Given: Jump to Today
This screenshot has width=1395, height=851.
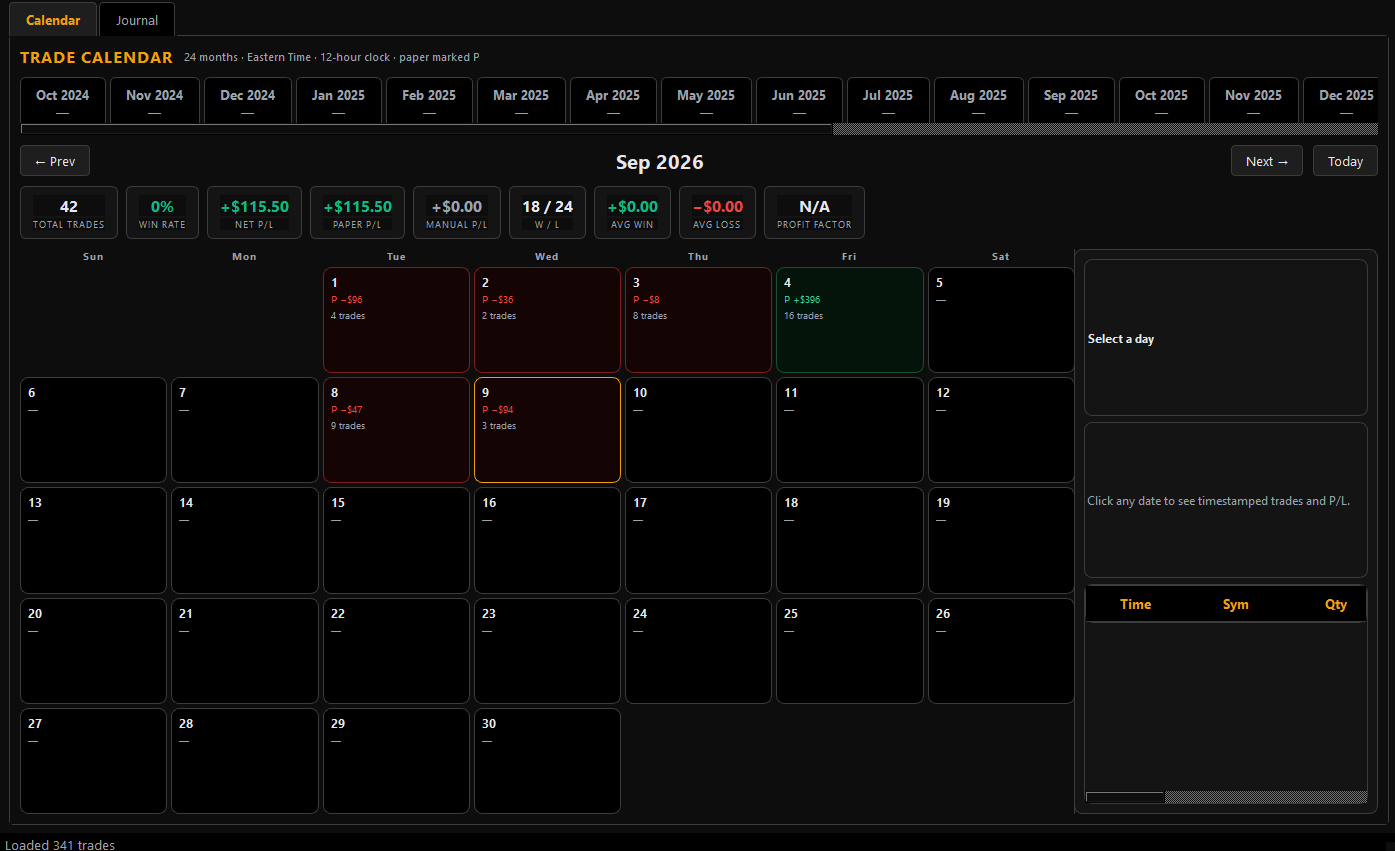Looking at the screenshot, I should [x=1345, y=161].
